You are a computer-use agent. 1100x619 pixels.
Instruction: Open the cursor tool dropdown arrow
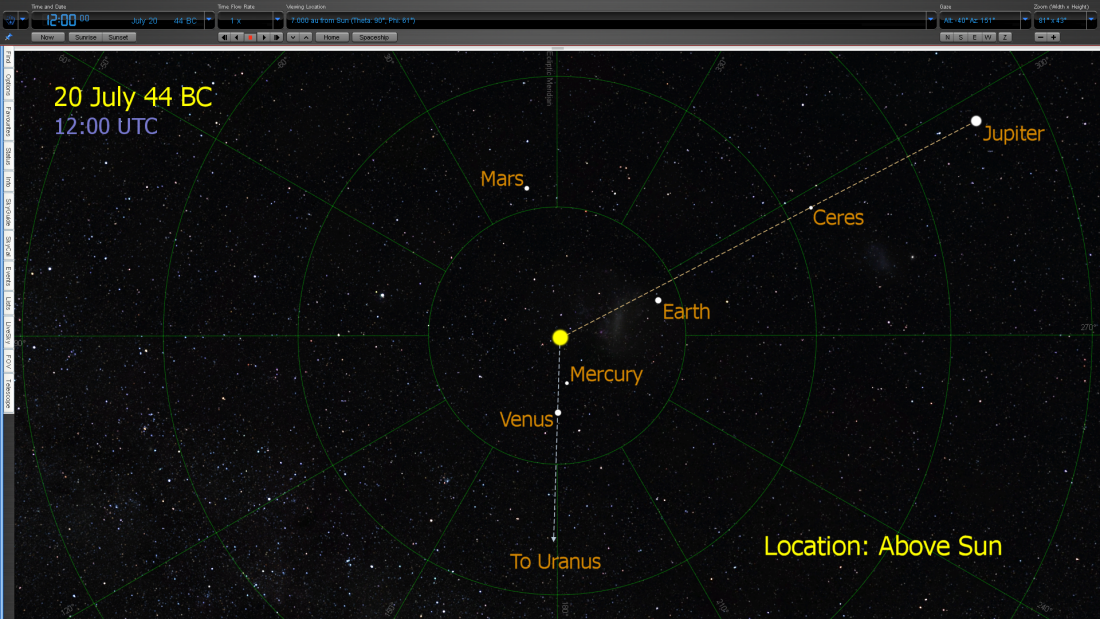pos(22,21)
